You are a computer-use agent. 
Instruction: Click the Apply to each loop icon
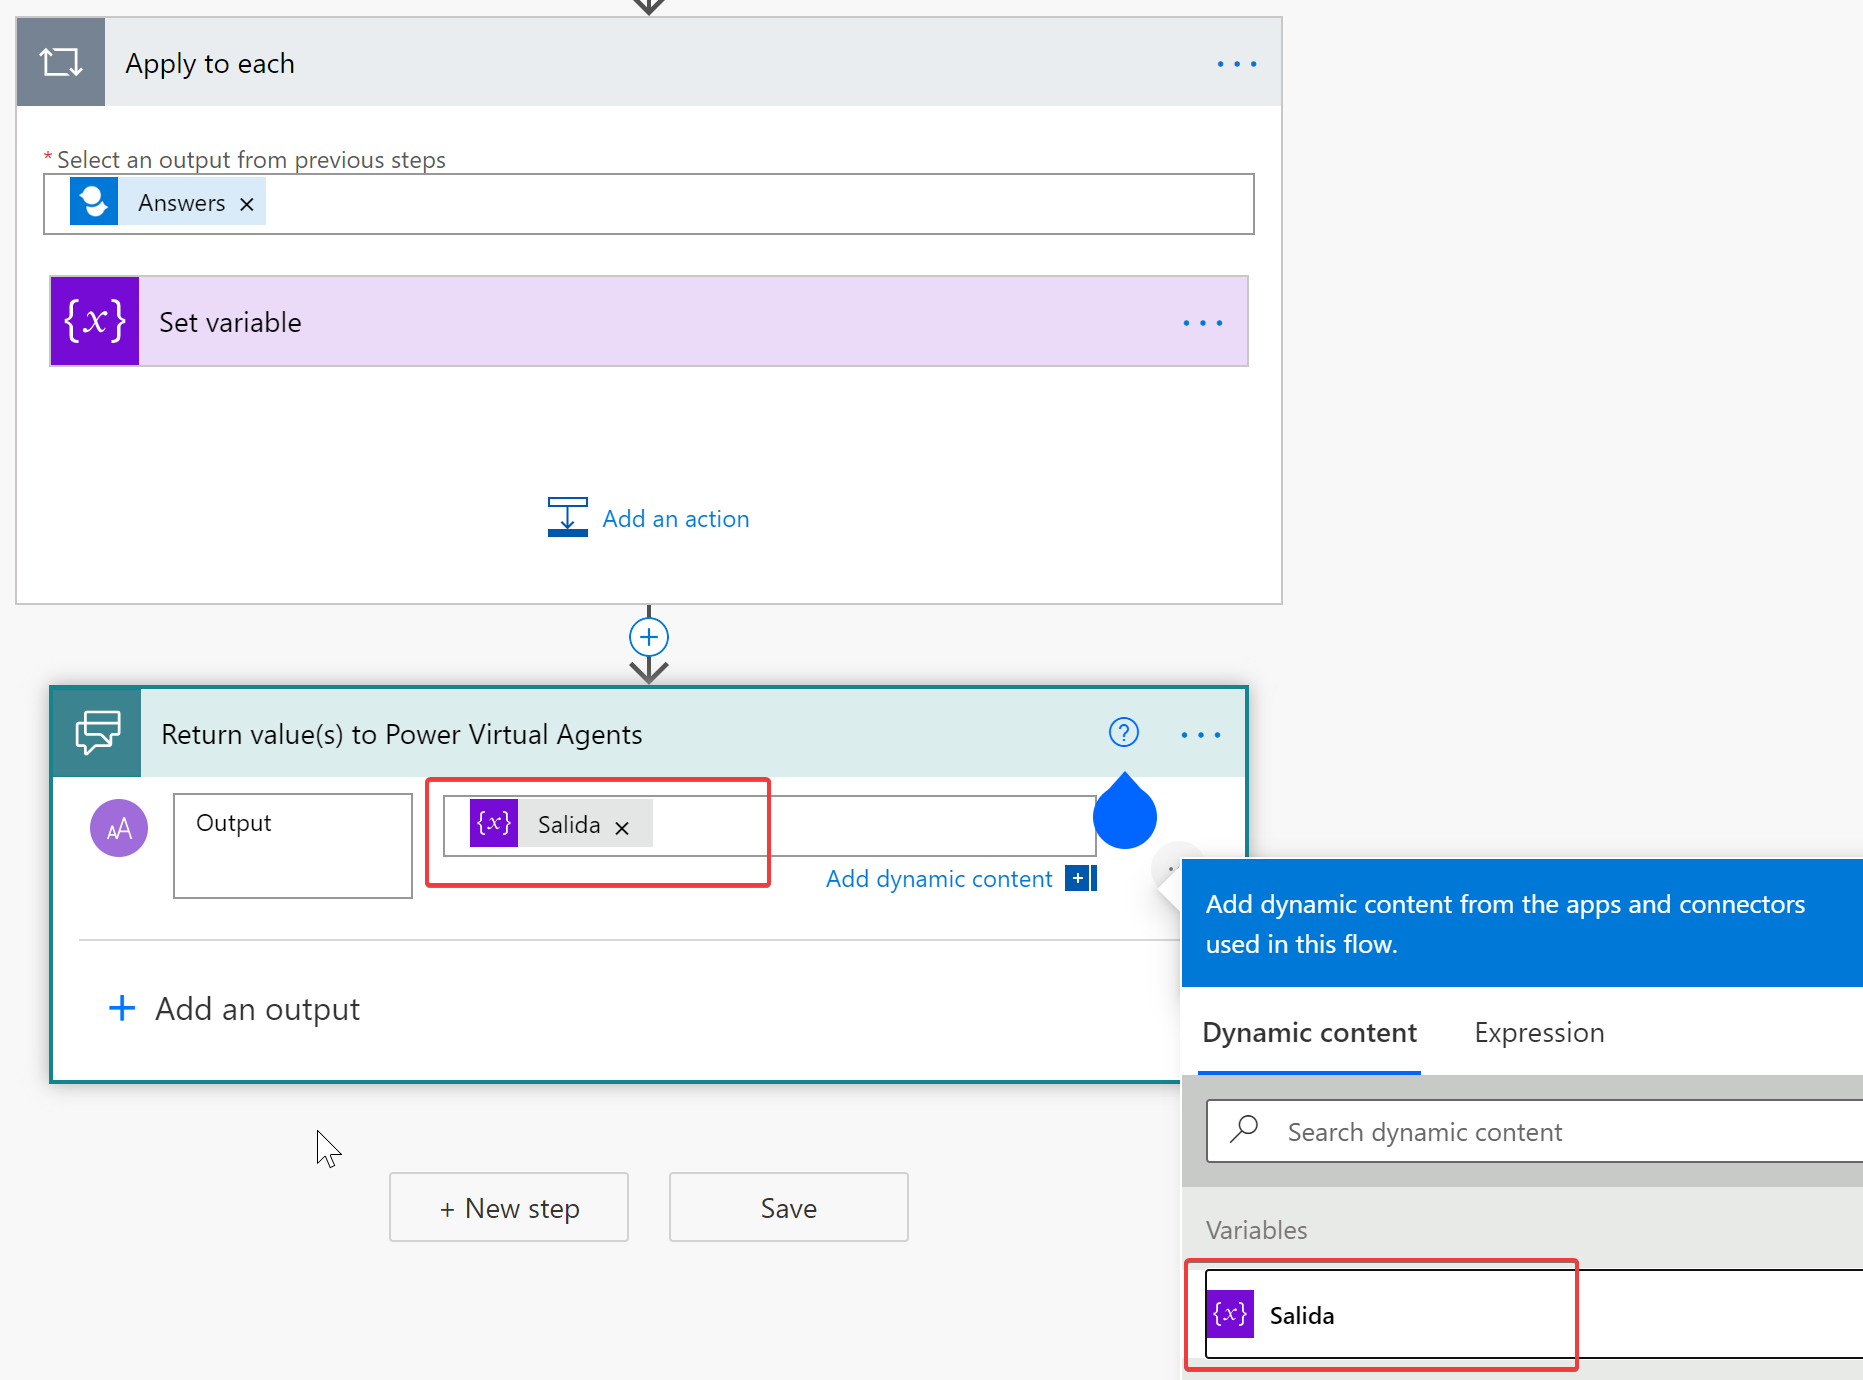(61, 63)
